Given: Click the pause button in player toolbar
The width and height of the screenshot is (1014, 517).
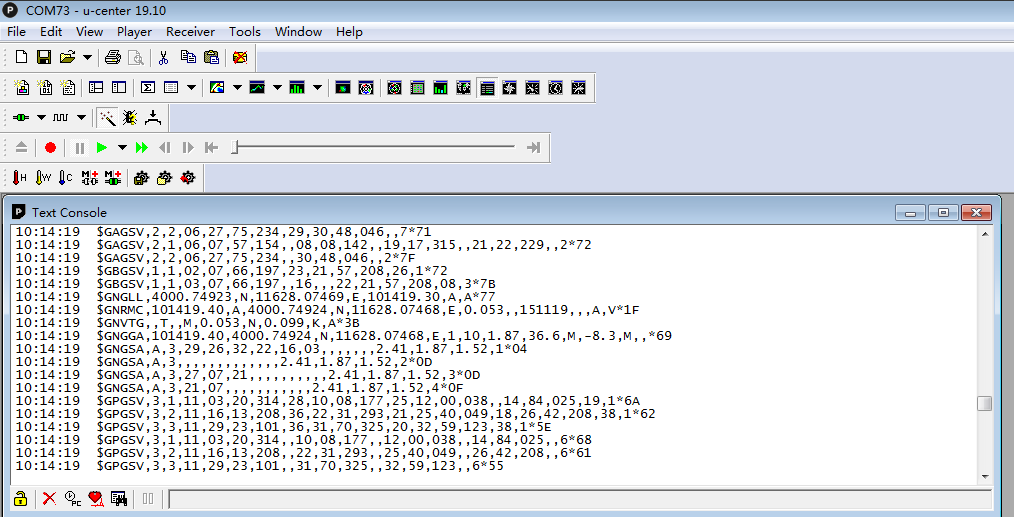Looking at the screenshot, I should click(x=80, y=148).
